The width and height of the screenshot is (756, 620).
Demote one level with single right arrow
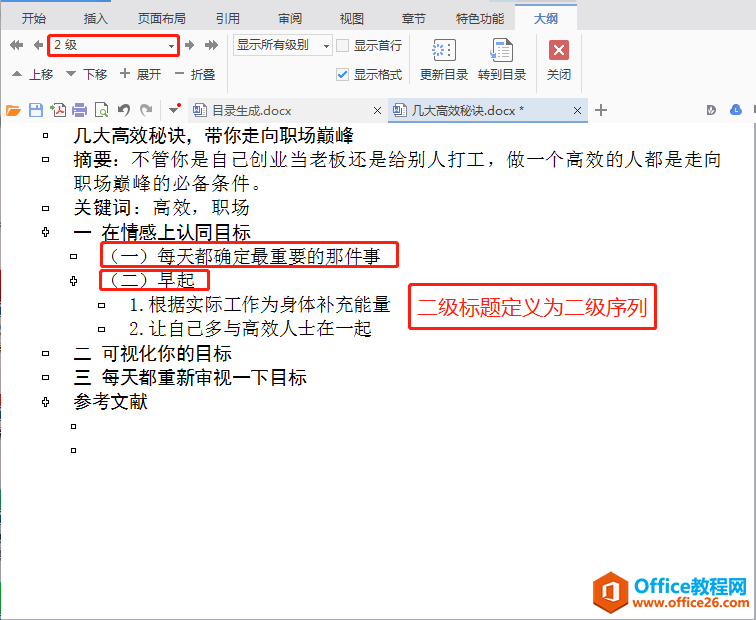click(x=189, y=45)
